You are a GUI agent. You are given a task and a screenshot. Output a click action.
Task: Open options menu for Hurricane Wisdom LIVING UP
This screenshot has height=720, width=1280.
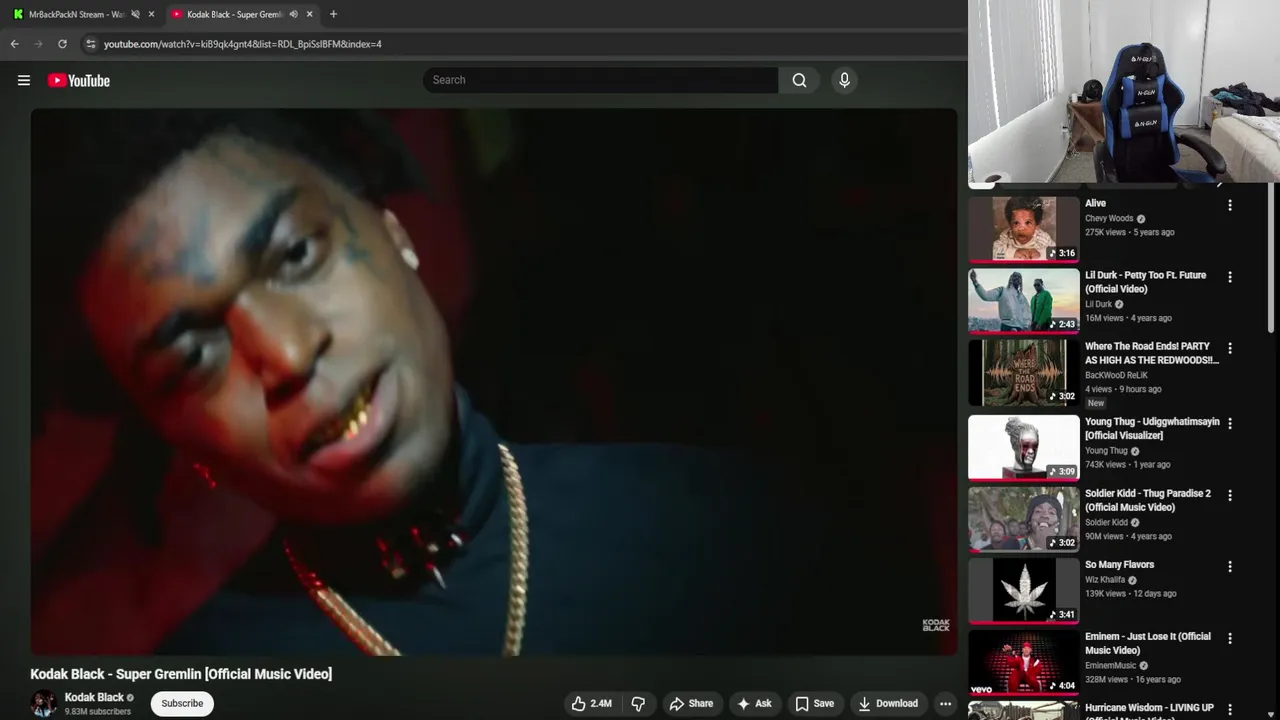[1230, 710]
